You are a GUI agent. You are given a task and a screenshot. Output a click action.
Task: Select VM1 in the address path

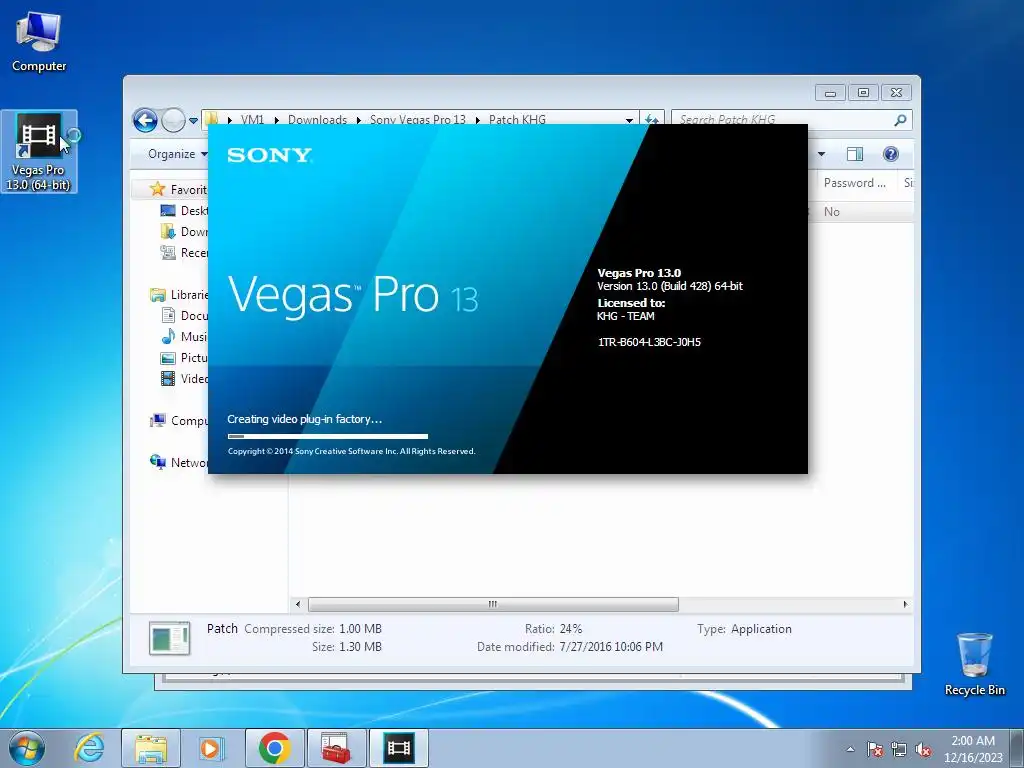click(252, 120)
